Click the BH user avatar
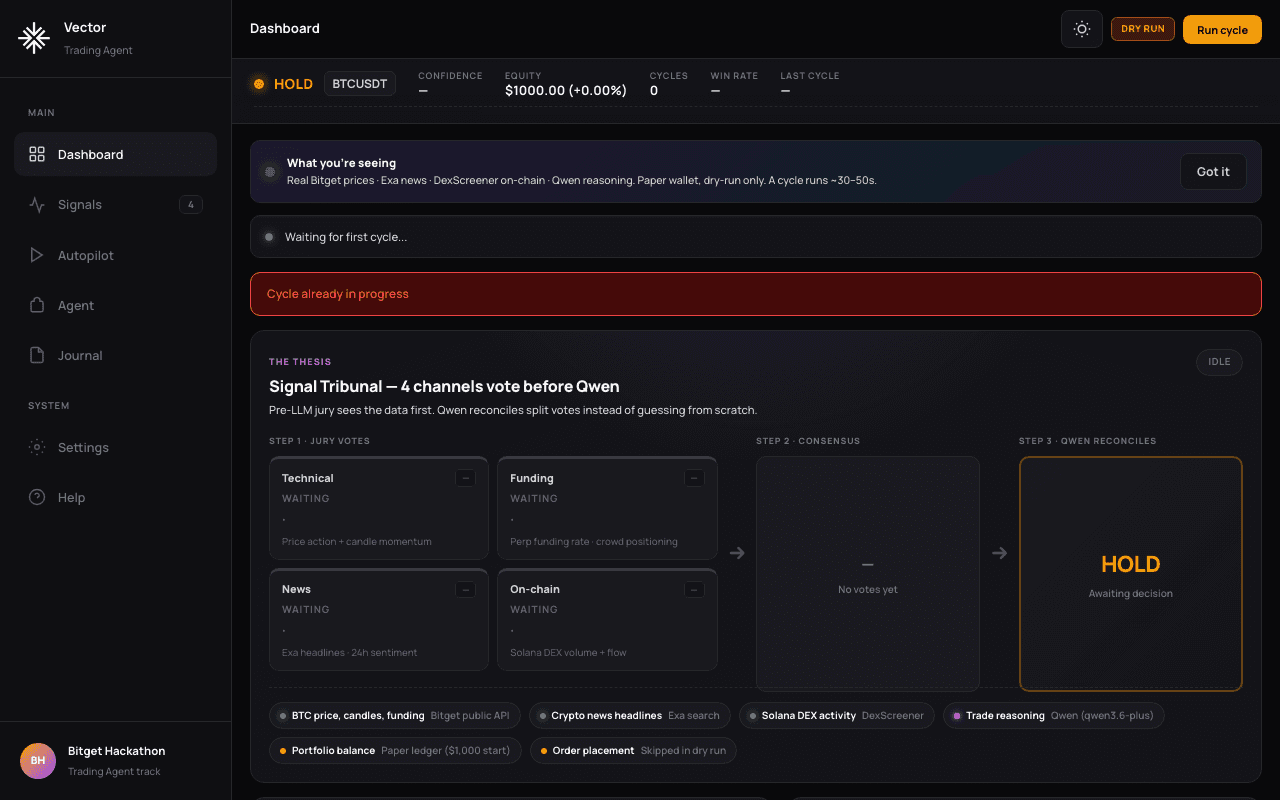Screen dimensions: 1280x800 pyautogui.click(x=38, y=761)
